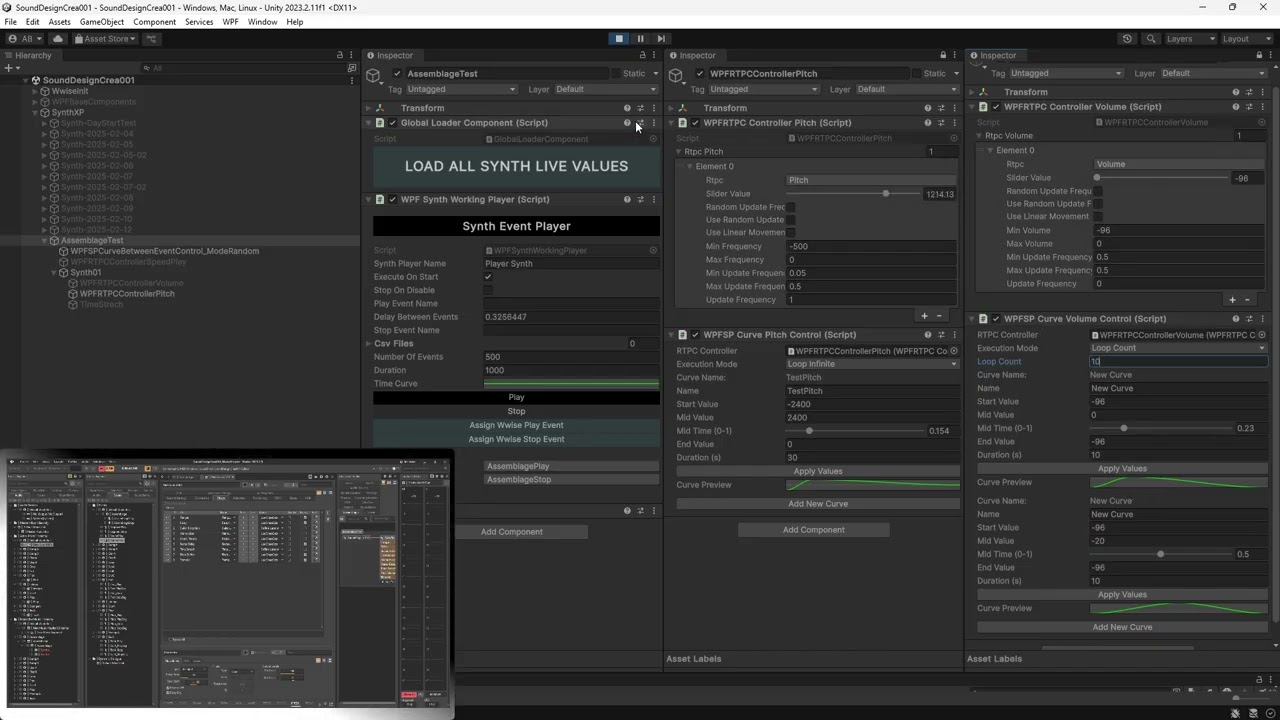1280x720 pixels.
Task: Enable Stop On Disable checkbox
Action: tap(488, 290)
